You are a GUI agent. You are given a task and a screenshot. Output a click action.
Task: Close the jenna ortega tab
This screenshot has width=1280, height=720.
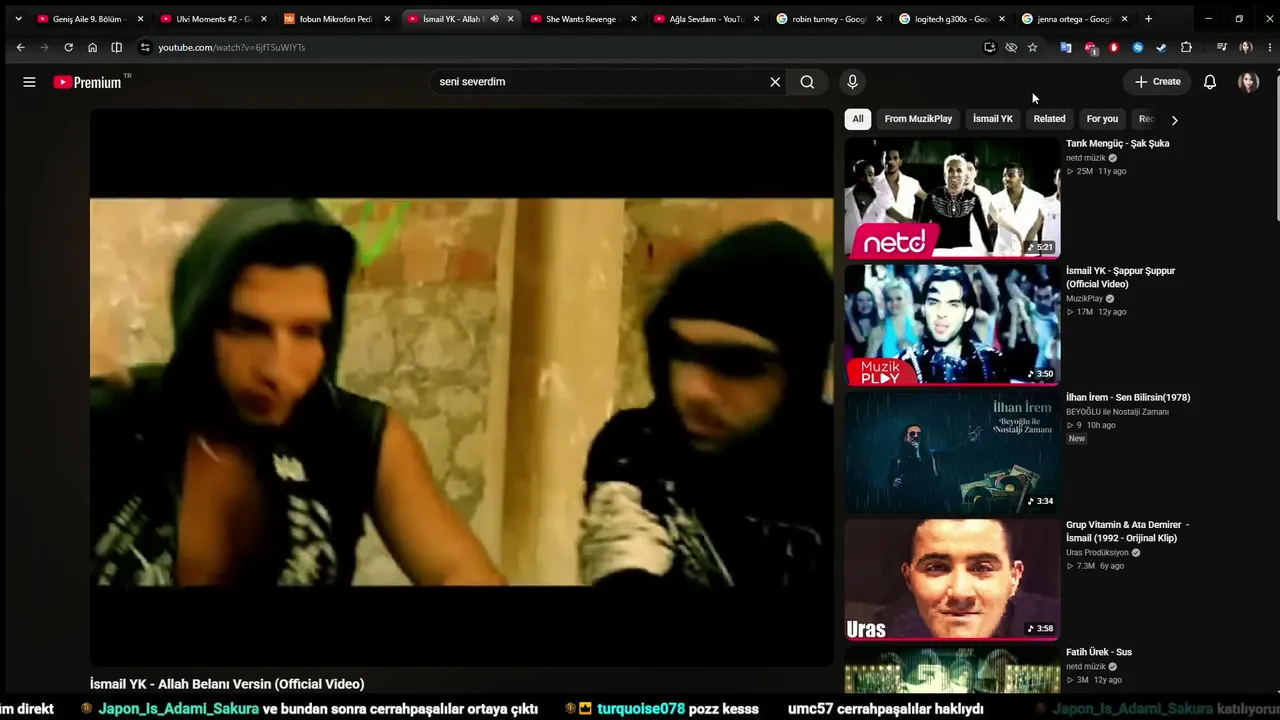[1125, 19]
